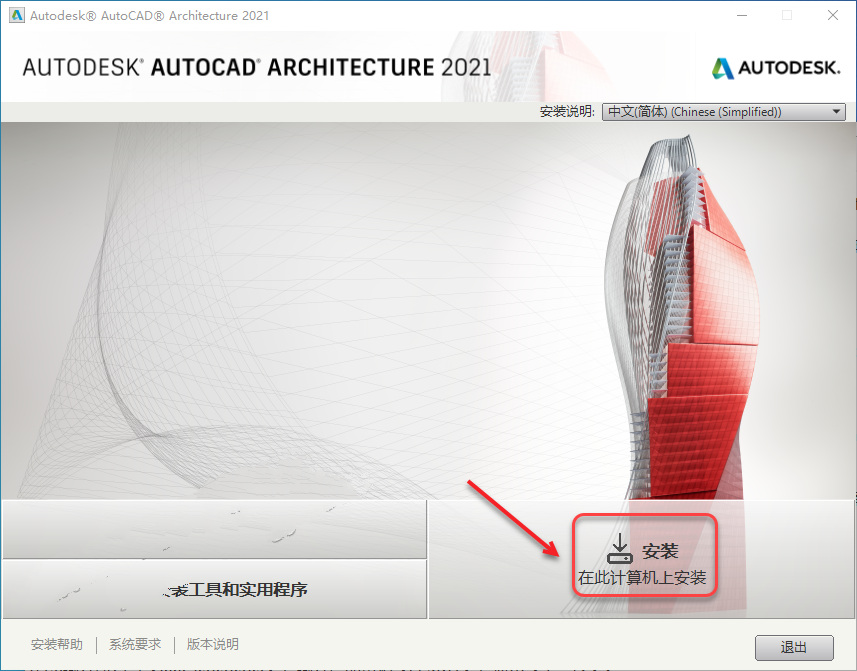This screenshot has height=671, width=857.
Task: Open 安装工具和实用程序 (Install Tools and Utilities)
Action: pos(214,589)
